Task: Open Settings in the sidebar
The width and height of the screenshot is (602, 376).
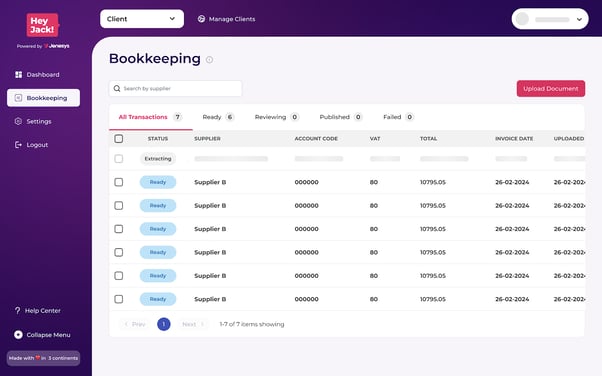Action: (43, 121)
